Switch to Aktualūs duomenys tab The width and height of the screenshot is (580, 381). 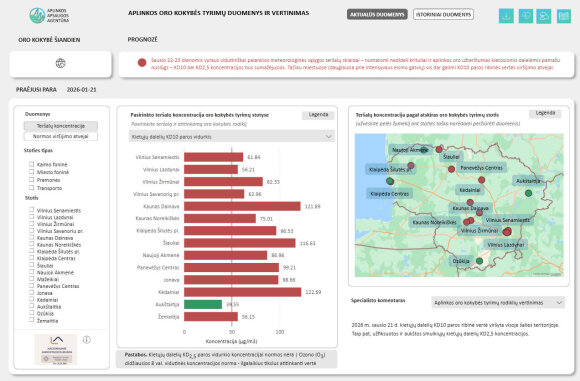[x=377, y=14]
